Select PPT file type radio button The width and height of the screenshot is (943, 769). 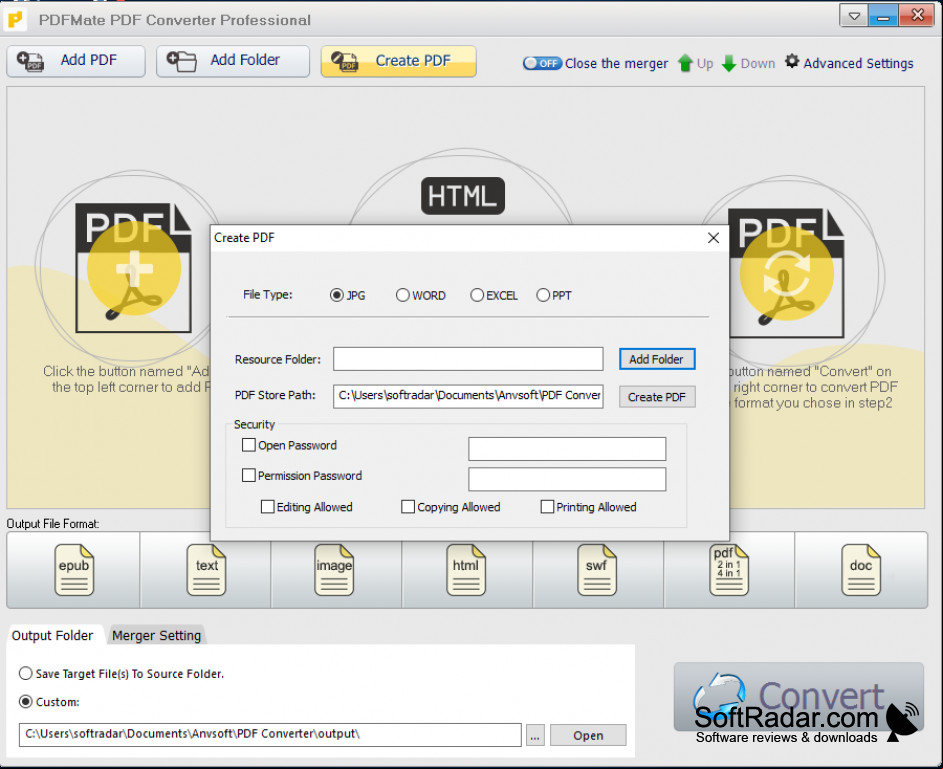(543, 295)
